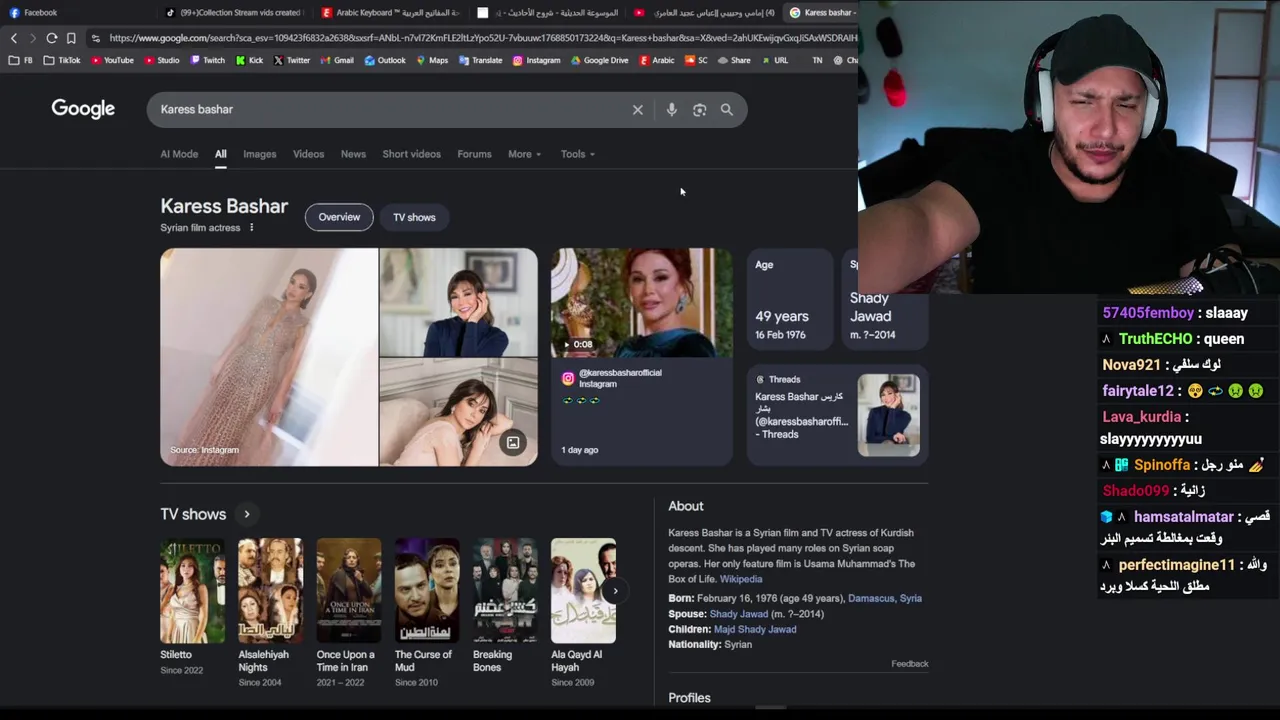Switch to the Arabic Keyboard browser tab
Screen dimensions: 1280x720
click(391, 13)
